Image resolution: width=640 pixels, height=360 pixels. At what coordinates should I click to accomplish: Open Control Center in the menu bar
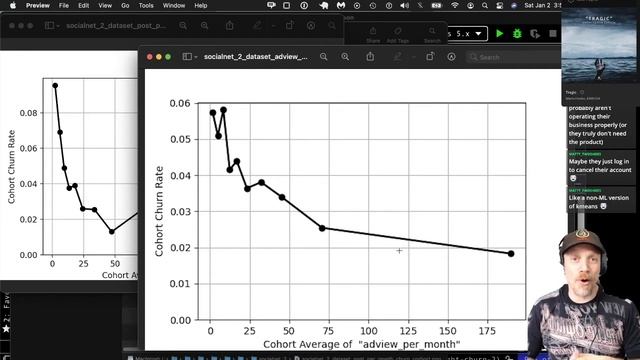tap(500, 6)
